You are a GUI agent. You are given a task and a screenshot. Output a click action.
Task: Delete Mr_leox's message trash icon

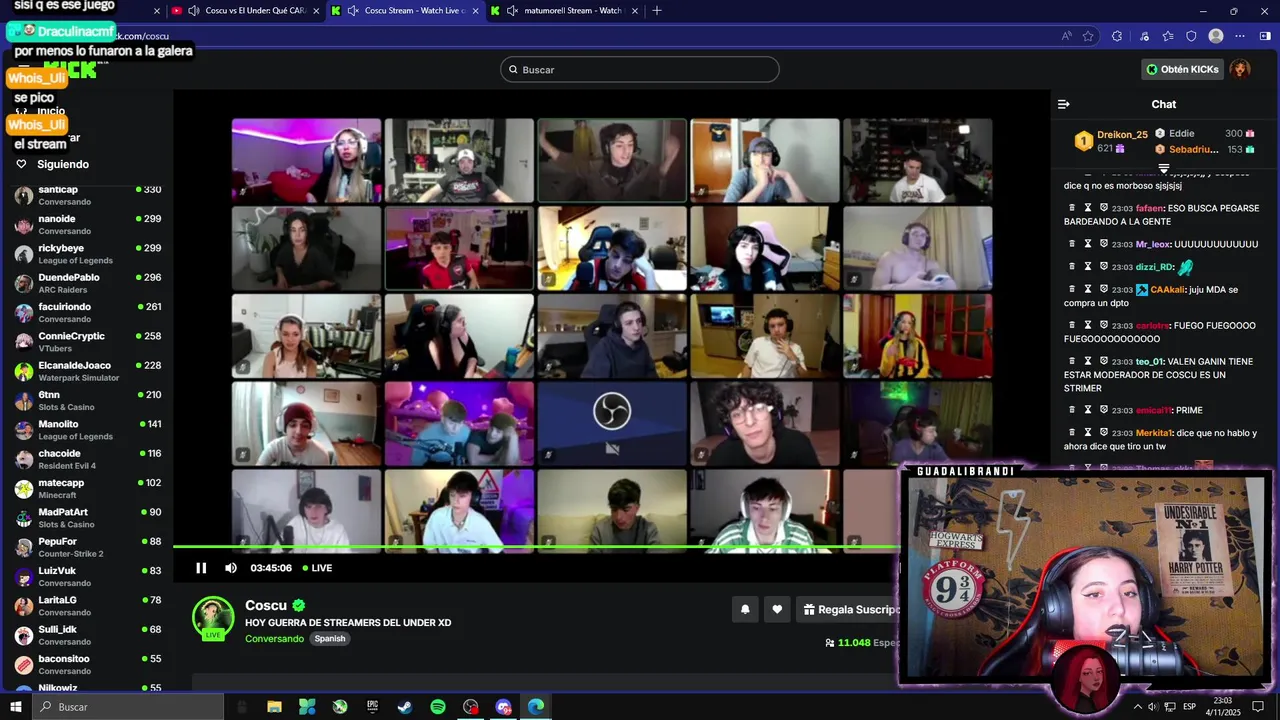pos(1072,244)
